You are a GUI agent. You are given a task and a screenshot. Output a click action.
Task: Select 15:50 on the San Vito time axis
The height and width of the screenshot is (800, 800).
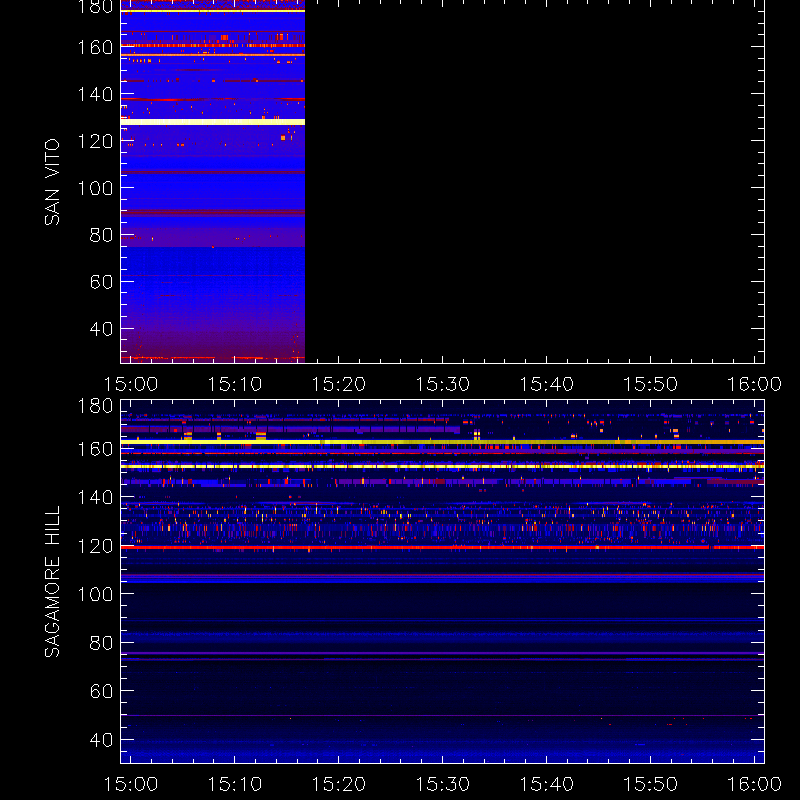pos(651,384)
